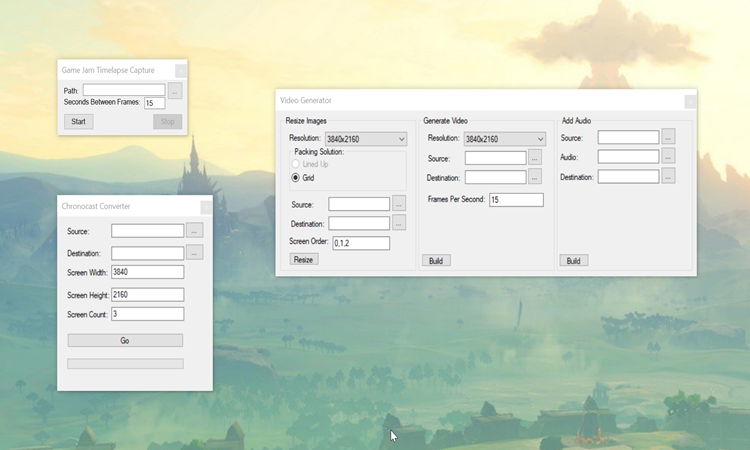
Task: Click Path text field in Timelapse Capture
Action: point(124,90)
